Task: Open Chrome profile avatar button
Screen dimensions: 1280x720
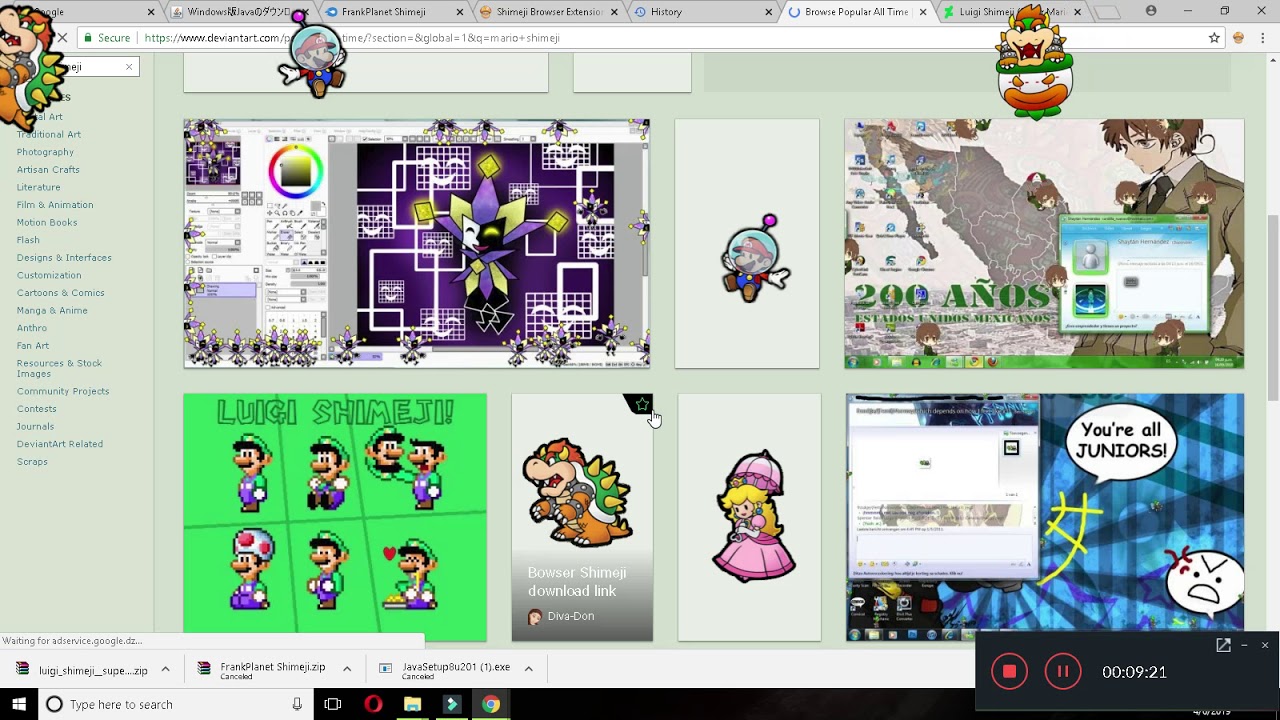Action: (1151, 11)
